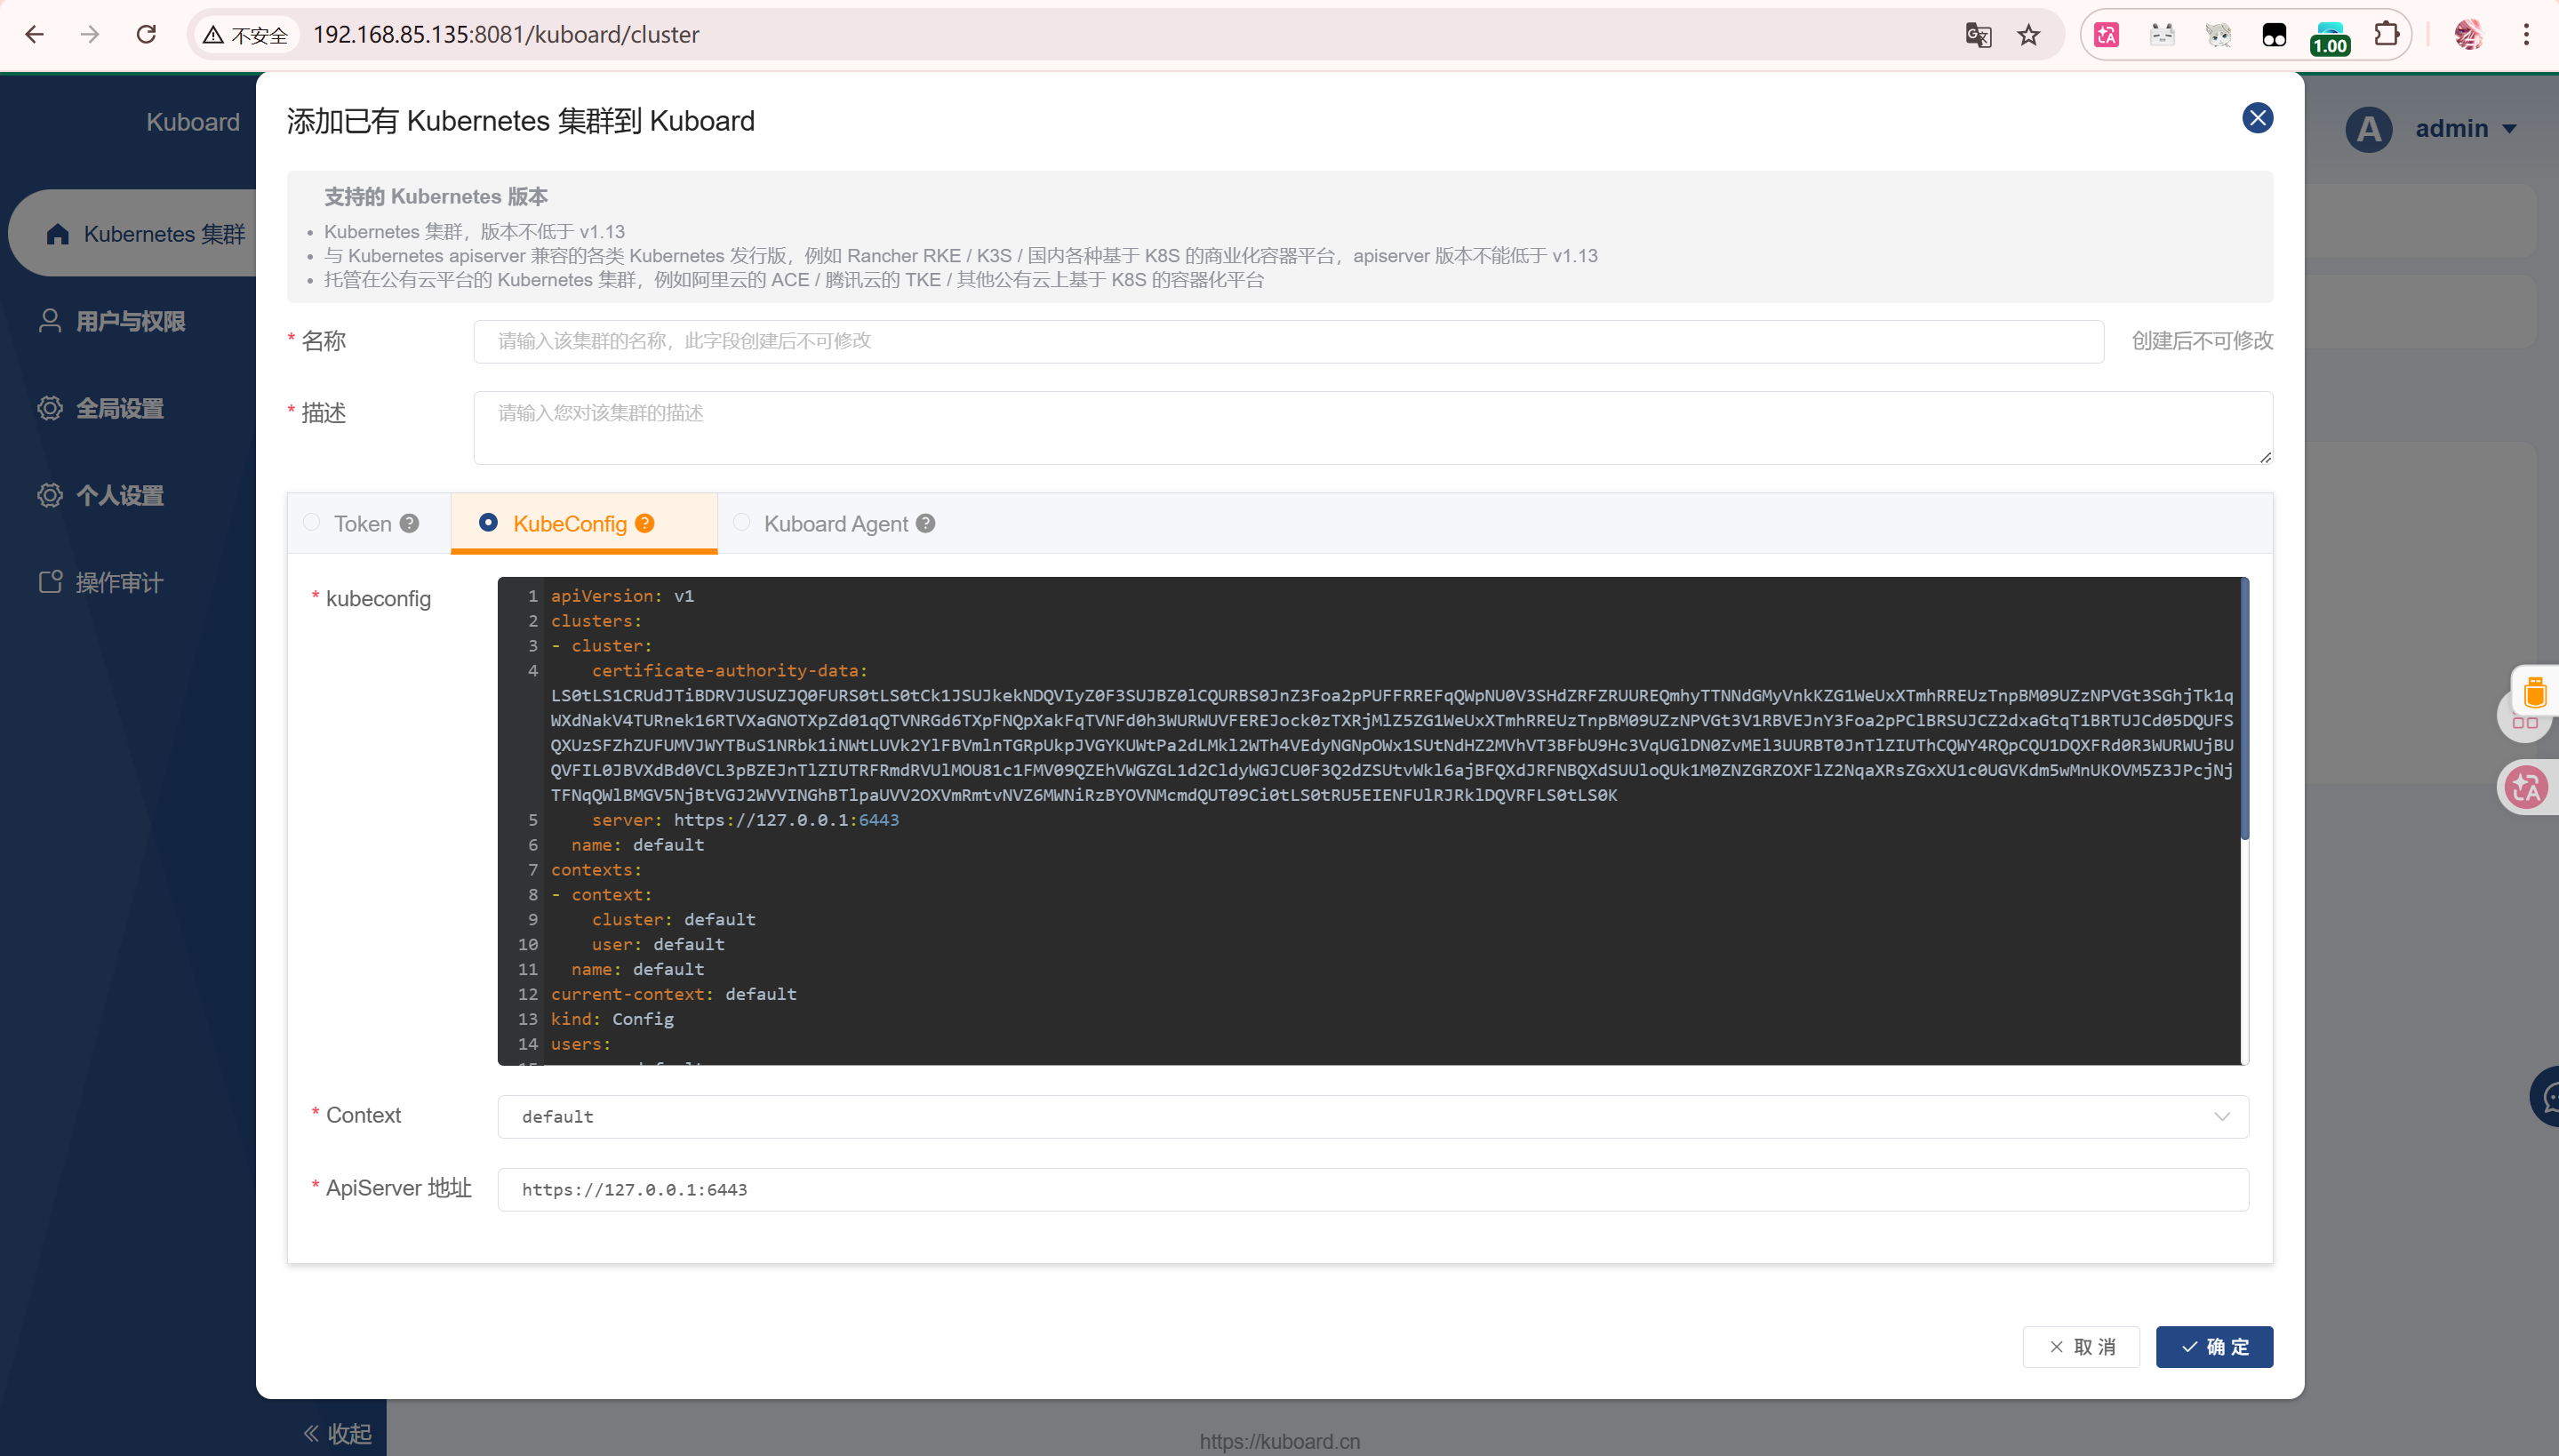Open the browser translate page icon
The width and height of the screenshot is (2559, 1456).
click(x=1978, y=35)
